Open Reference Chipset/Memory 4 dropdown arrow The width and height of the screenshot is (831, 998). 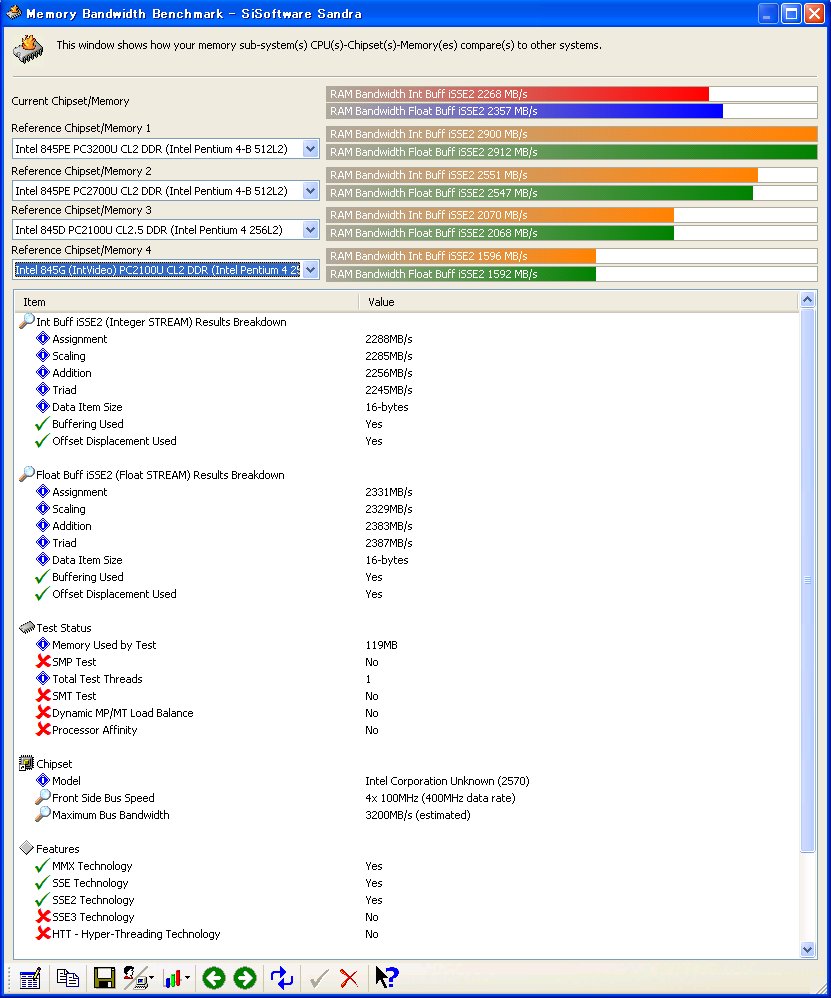(x=310, y=270)
